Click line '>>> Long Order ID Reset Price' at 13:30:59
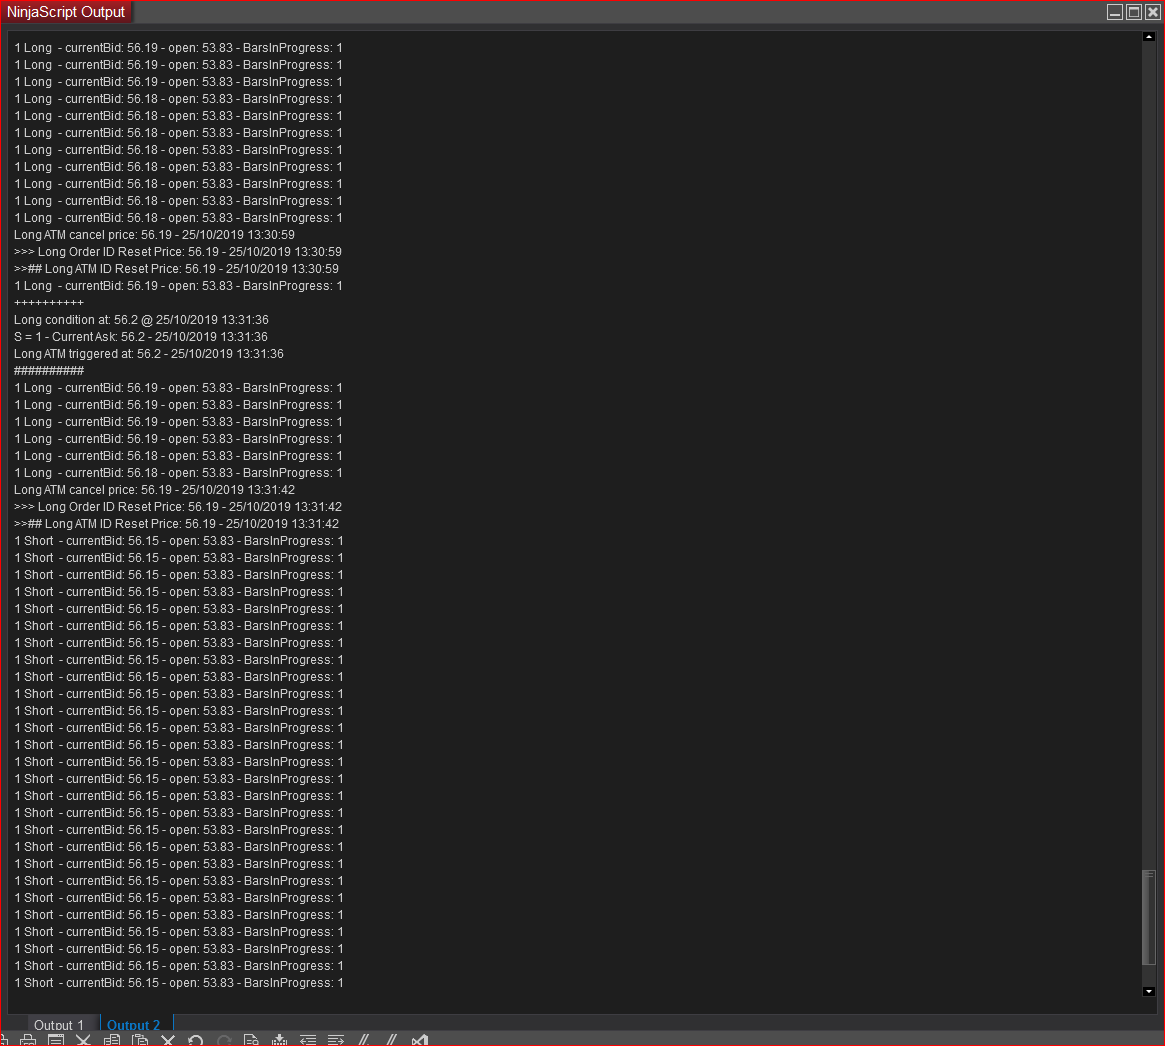 pyautogui.click(x=178, y=252)
